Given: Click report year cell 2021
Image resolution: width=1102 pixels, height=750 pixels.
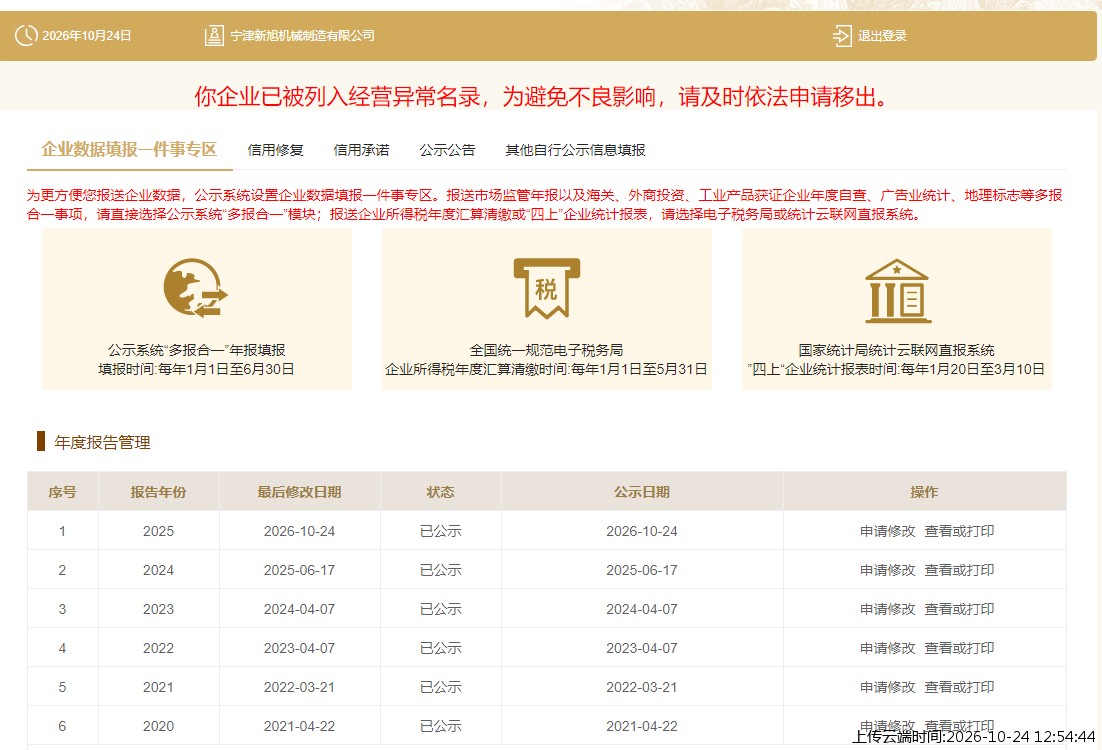Looking at the screenshot, I should tap(158, 687).
